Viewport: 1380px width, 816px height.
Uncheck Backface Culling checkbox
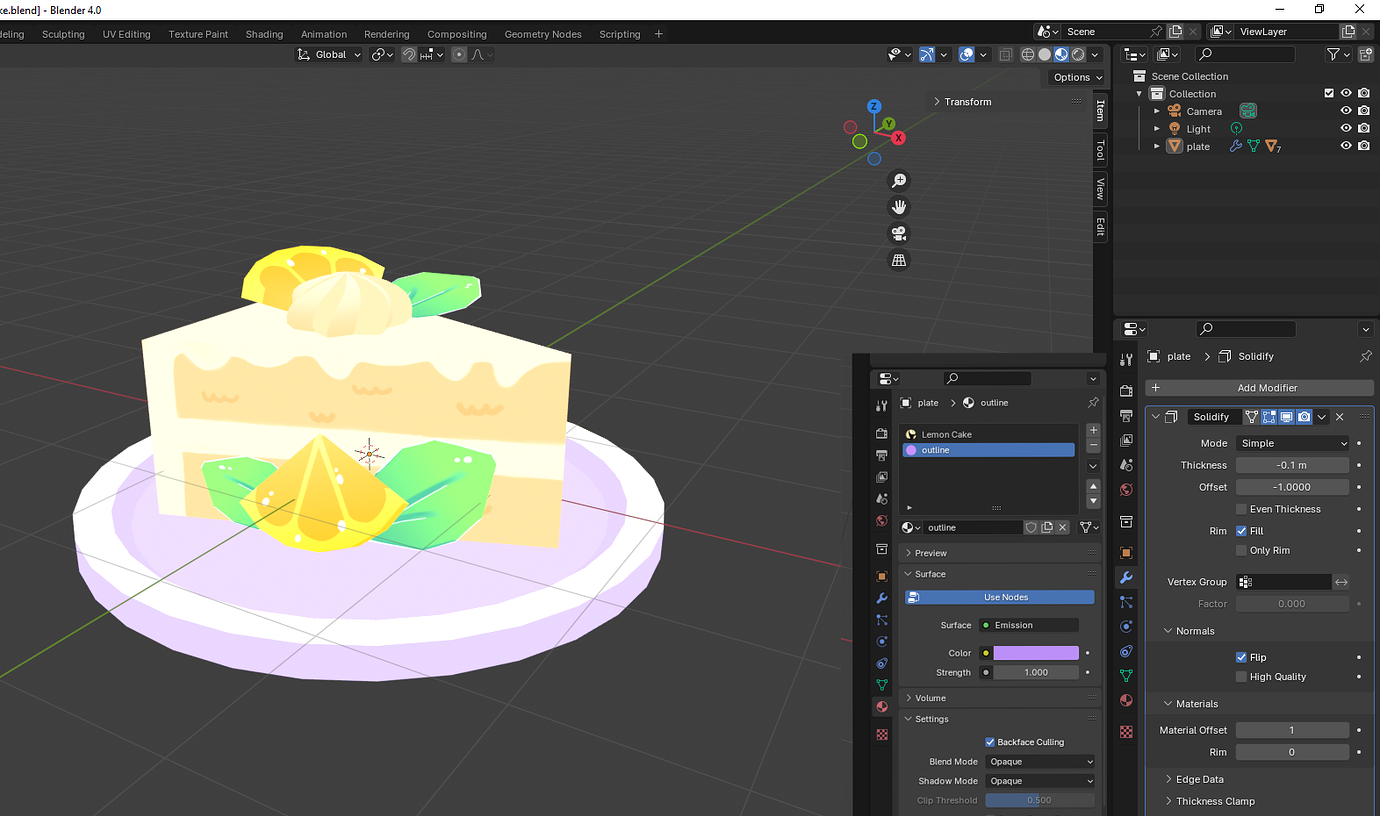990,742
